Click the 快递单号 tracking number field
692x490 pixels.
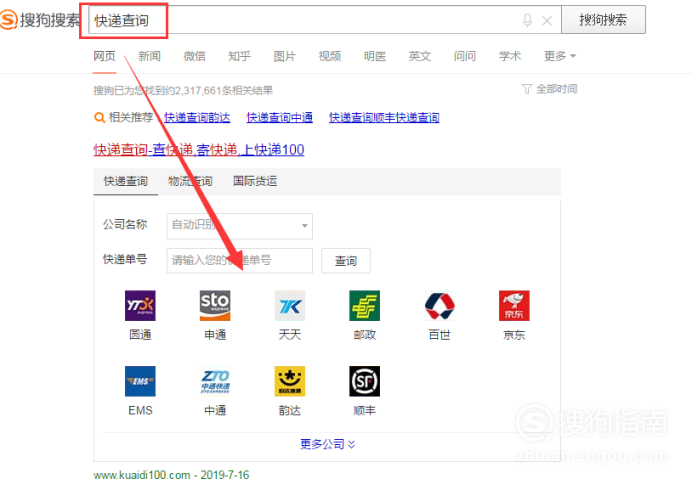click(240, 260)
